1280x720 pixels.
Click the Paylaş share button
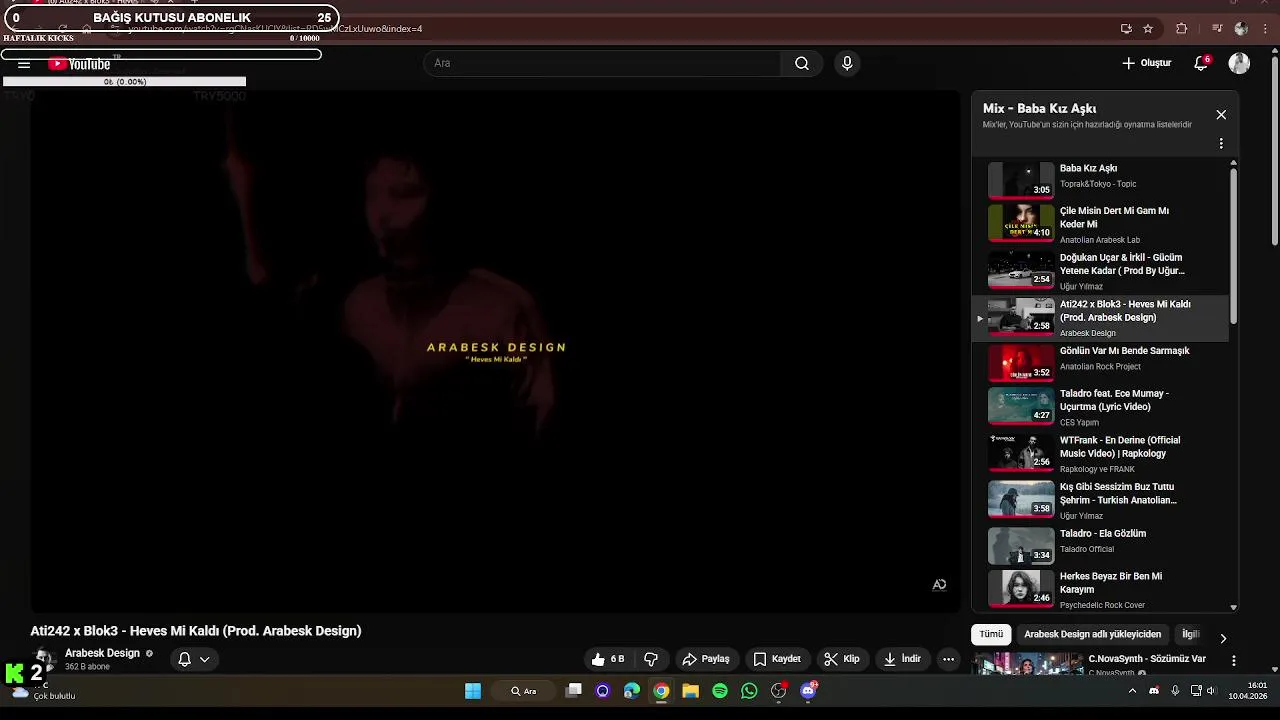pos(706,659)
